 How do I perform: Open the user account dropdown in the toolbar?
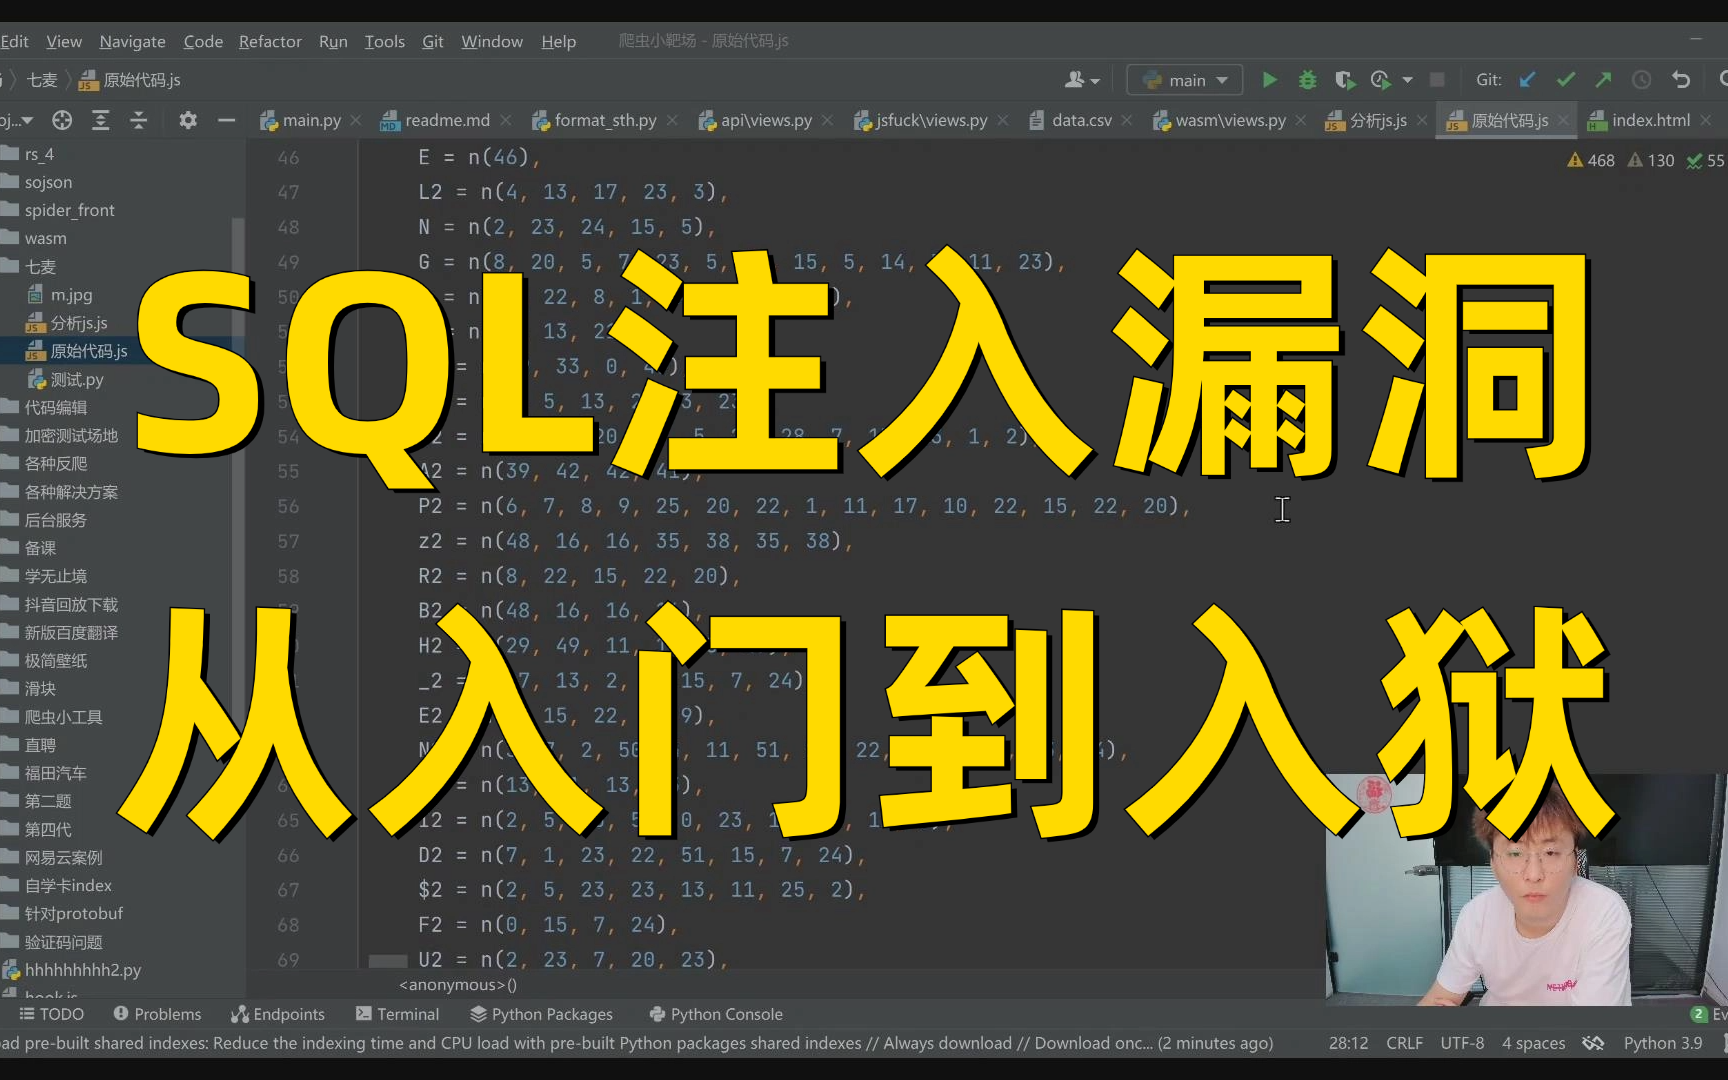(1082, 80)
